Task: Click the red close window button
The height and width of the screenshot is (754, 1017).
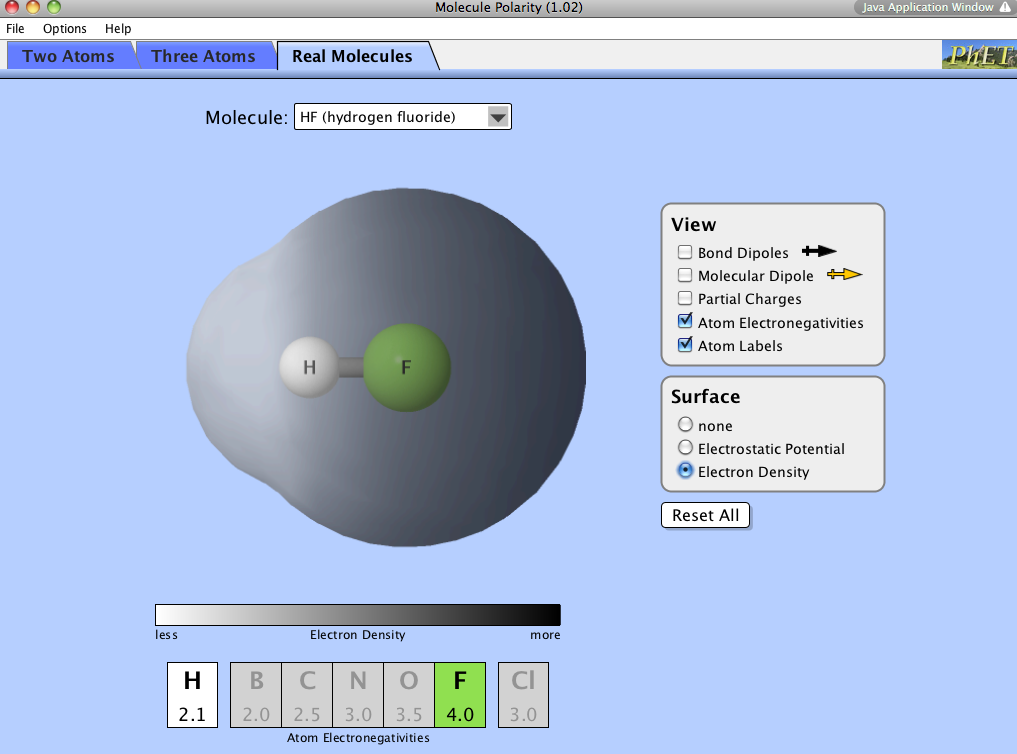Action: (x=12, y=7)
